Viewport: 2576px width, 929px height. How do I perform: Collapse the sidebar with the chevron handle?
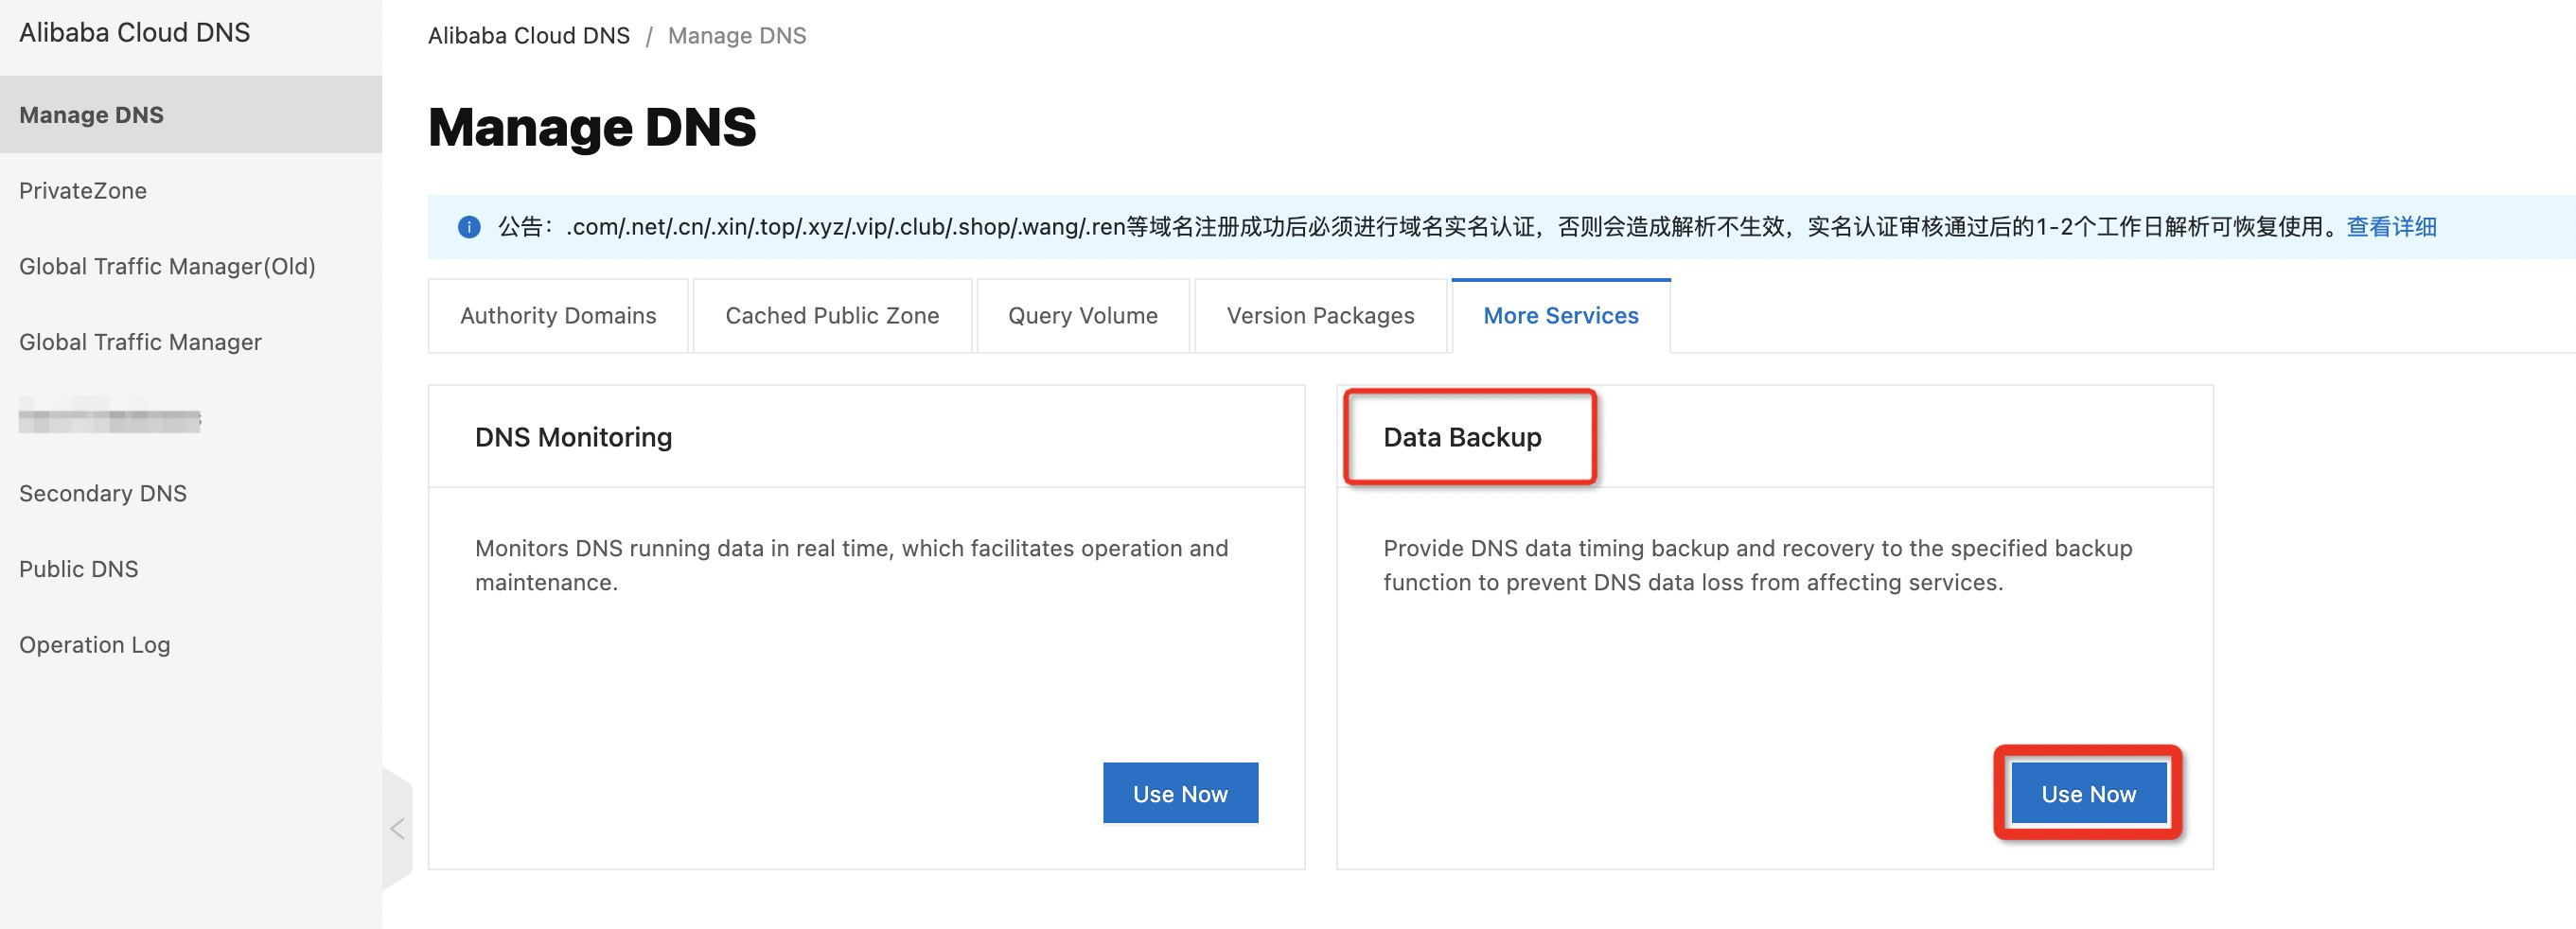(397, 828)
